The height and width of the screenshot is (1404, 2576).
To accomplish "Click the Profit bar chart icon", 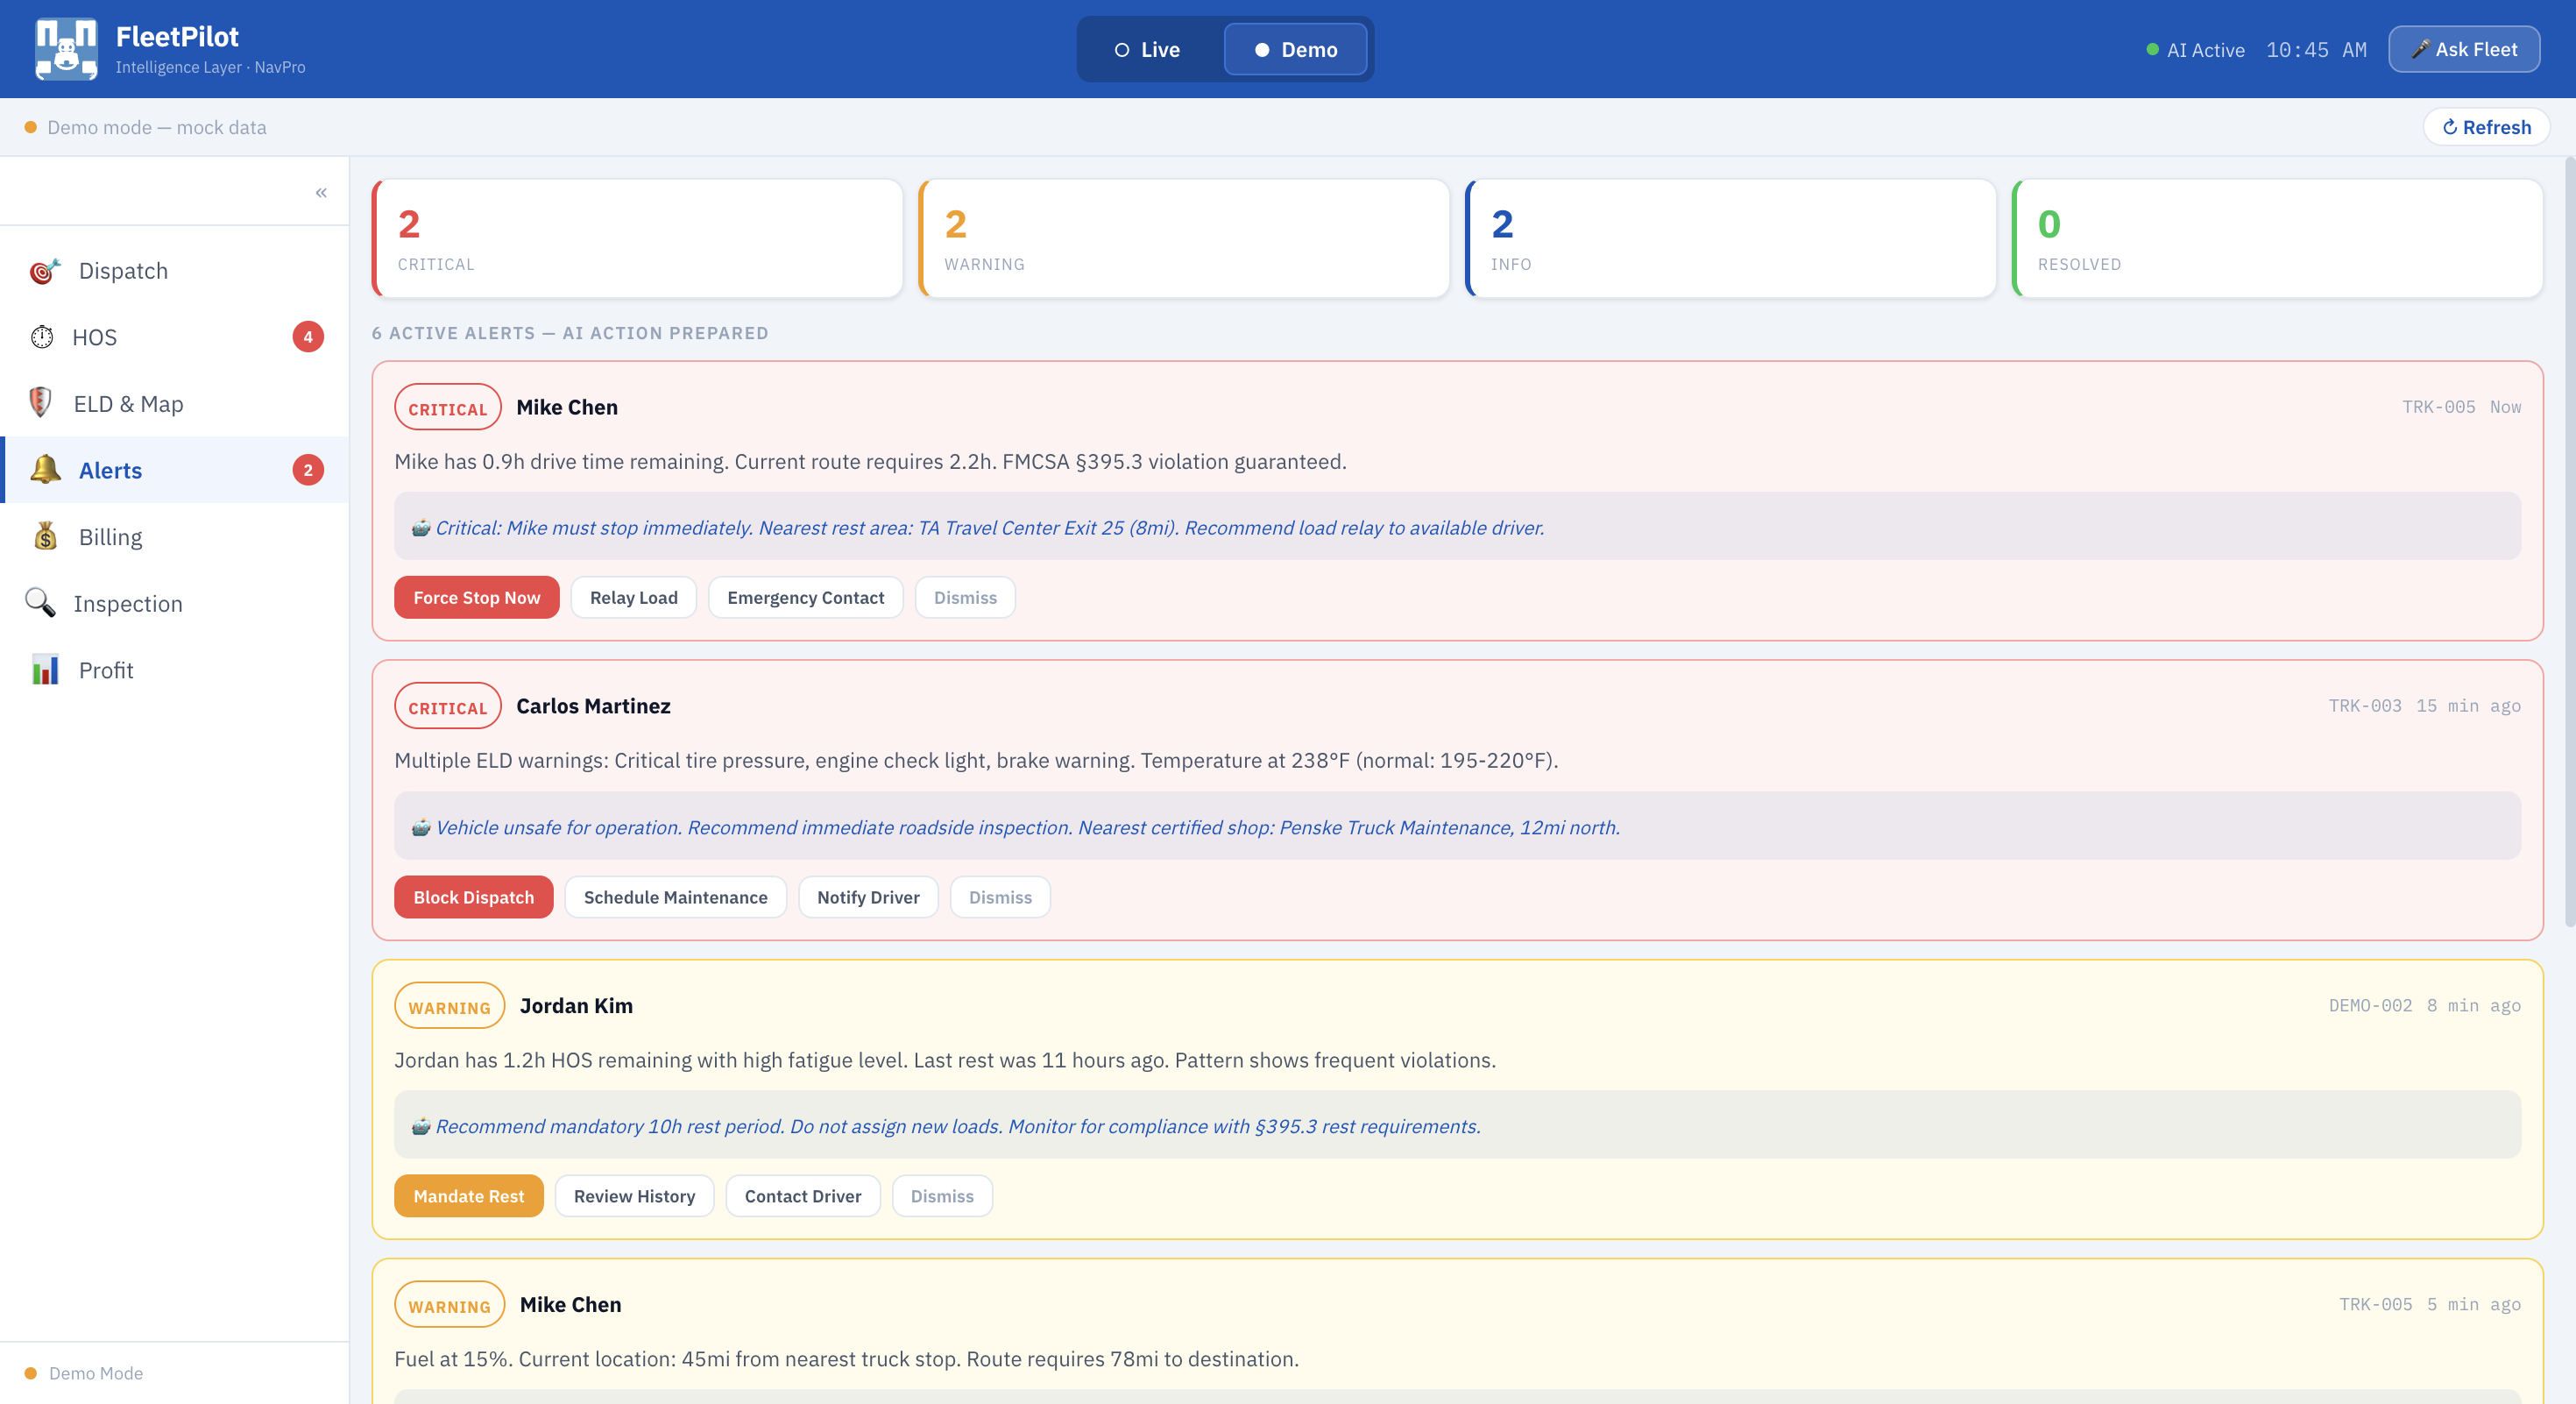I will click(x=45, y=670).
